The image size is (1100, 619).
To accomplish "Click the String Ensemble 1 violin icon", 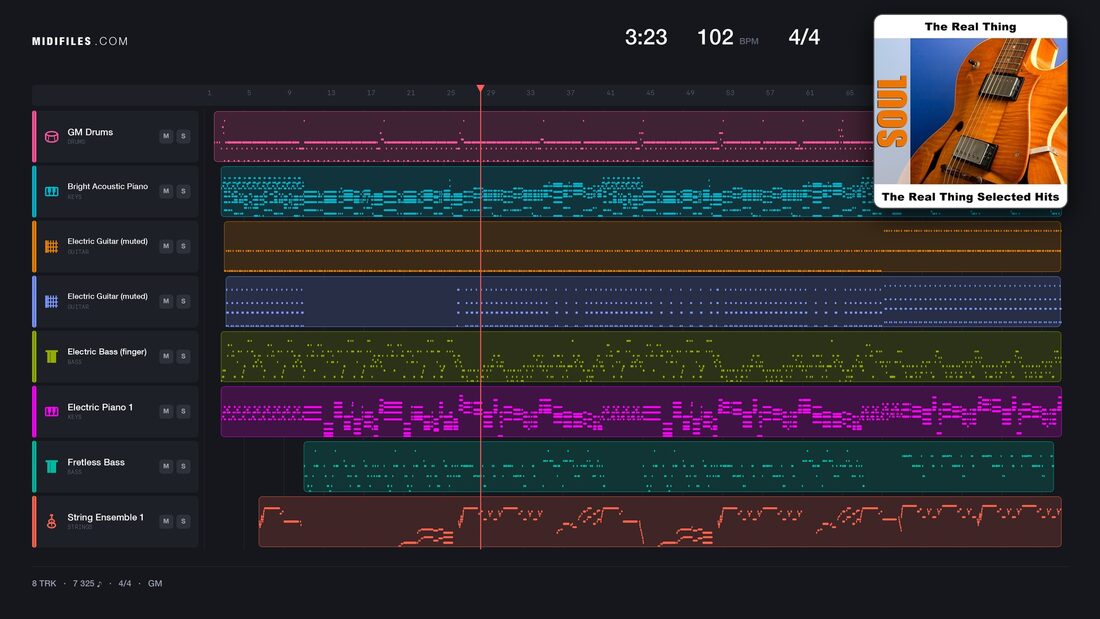I will pos(51,521).
